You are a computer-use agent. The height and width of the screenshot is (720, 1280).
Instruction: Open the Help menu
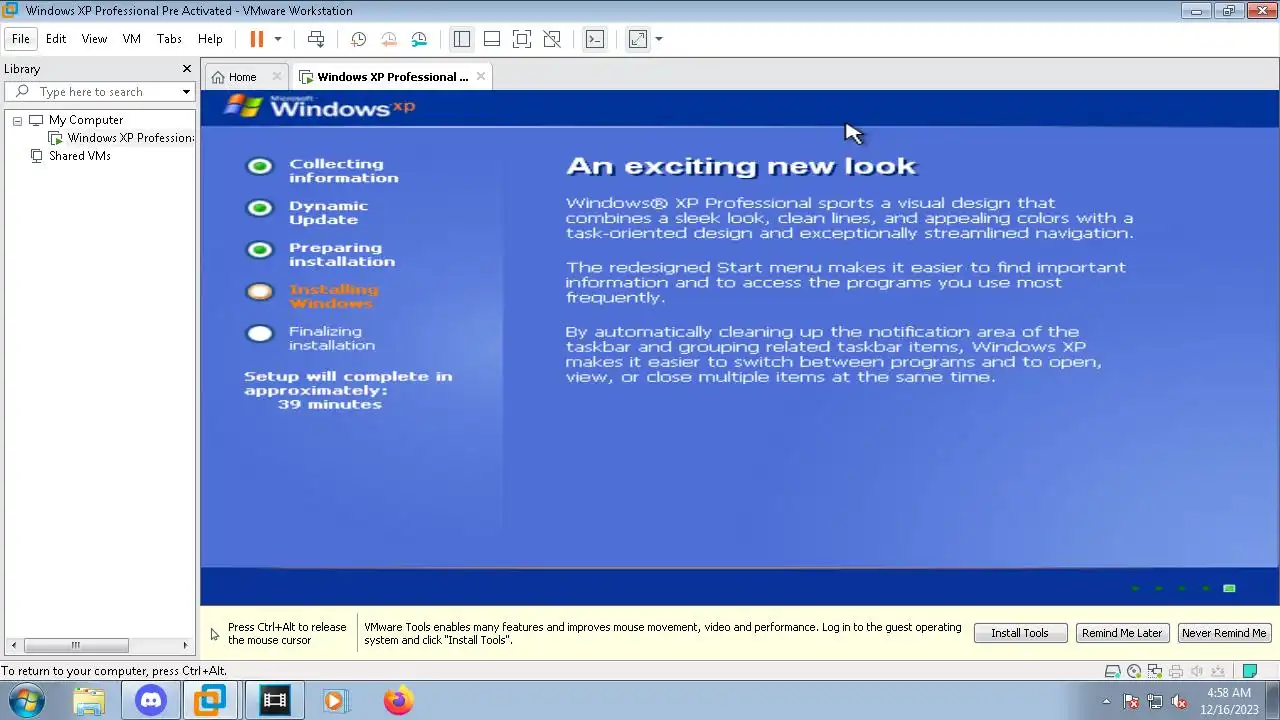(x=210, y=39)
